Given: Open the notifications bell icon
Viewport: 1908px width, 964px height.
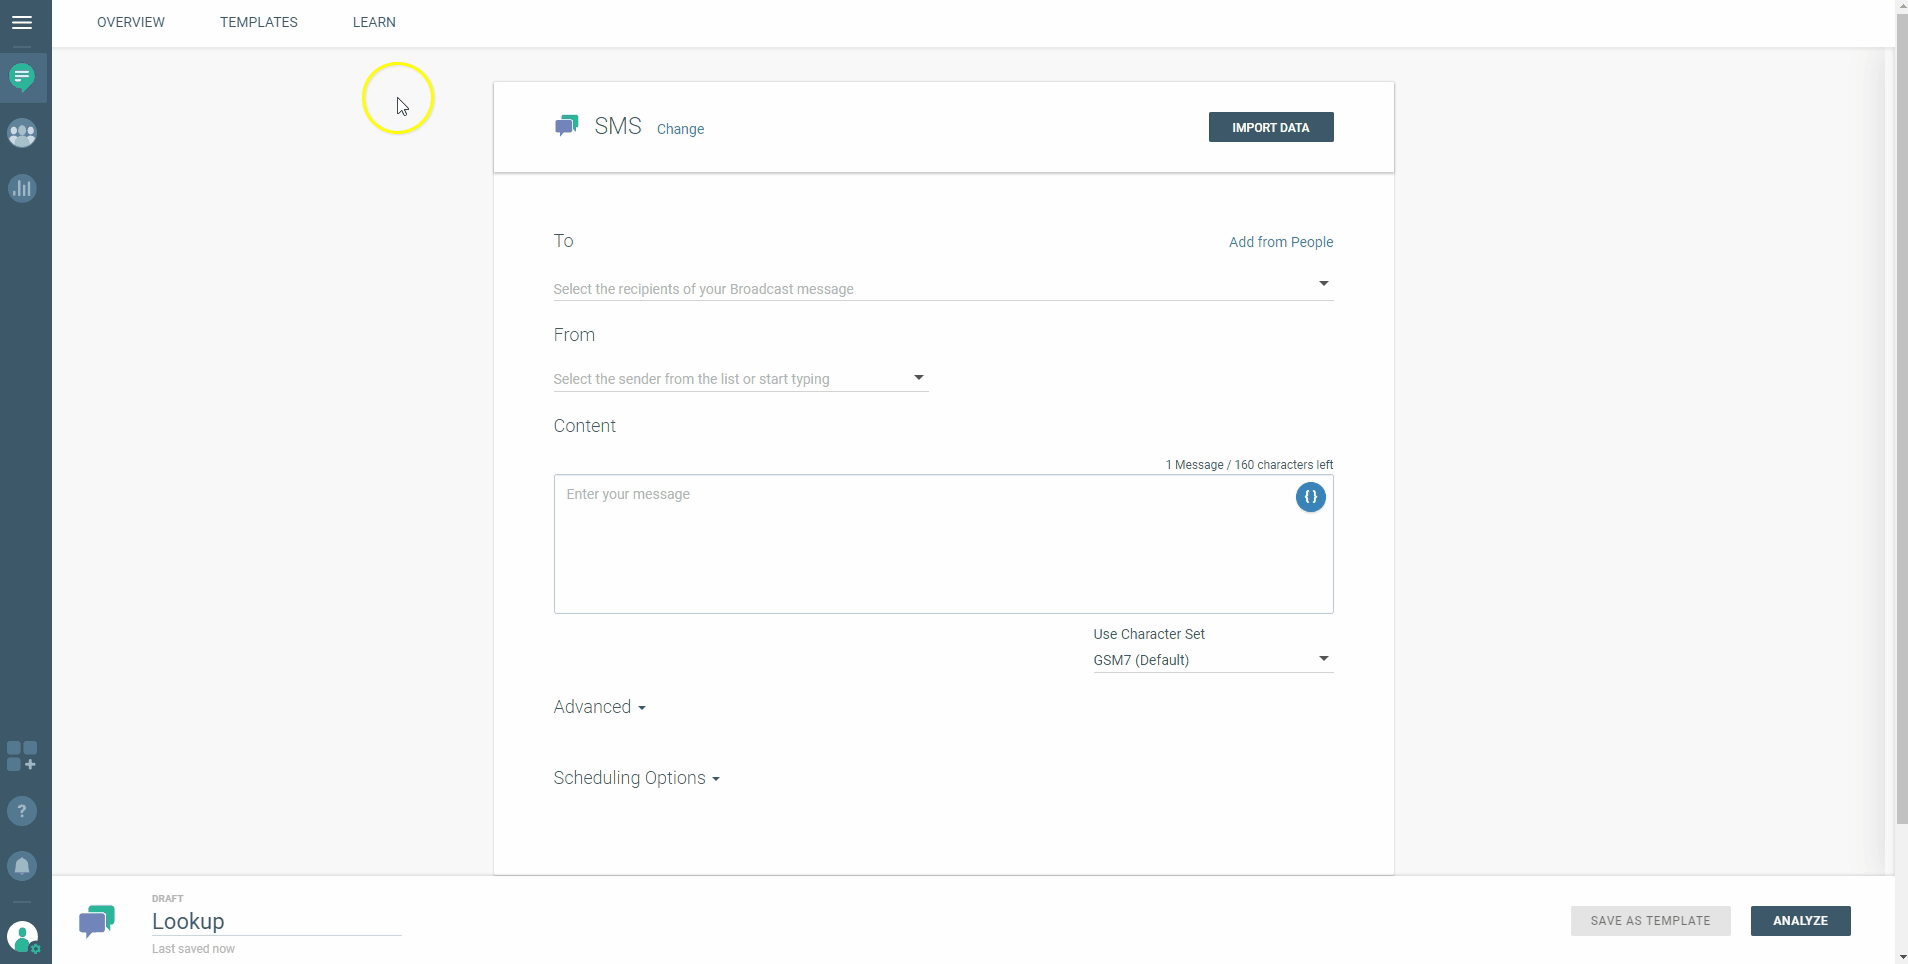Looking at the screenshot, I should pos(22,866).
